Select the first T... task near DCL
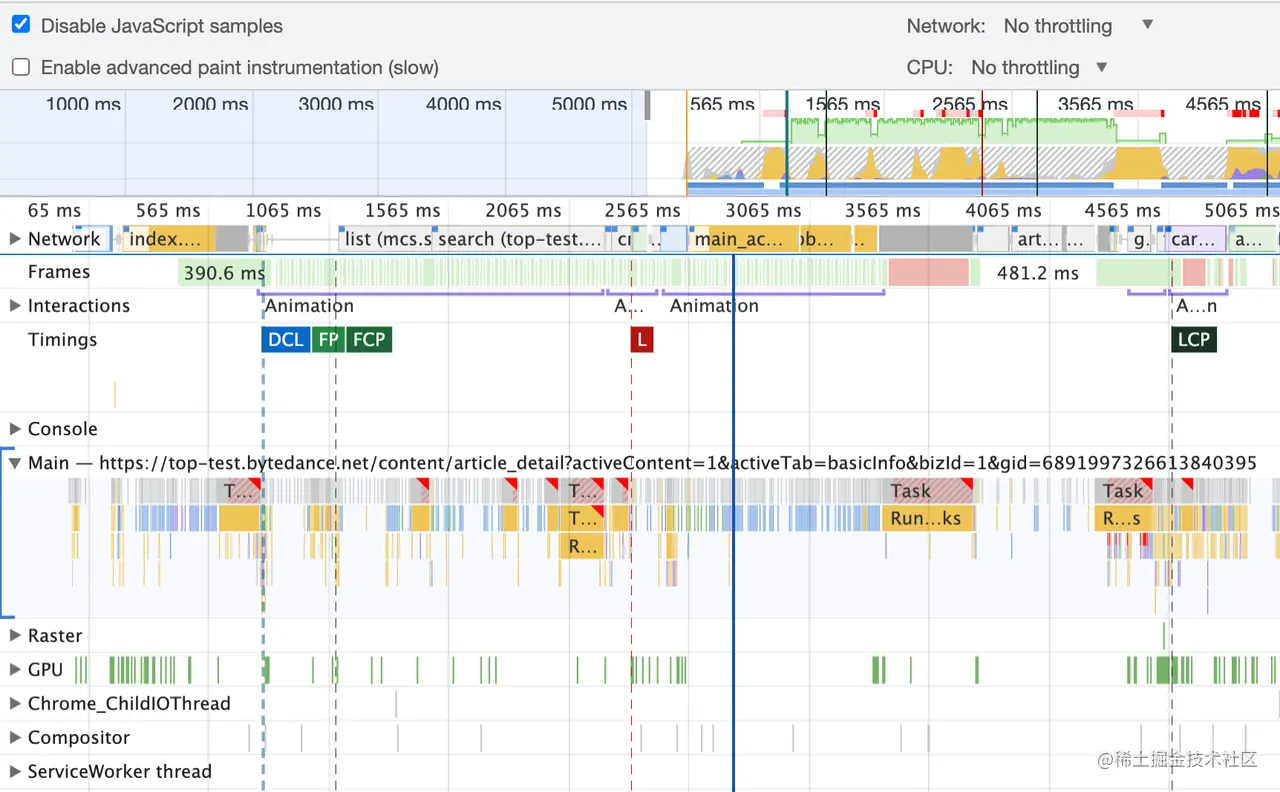The image size is (1280, 792). 240,491
